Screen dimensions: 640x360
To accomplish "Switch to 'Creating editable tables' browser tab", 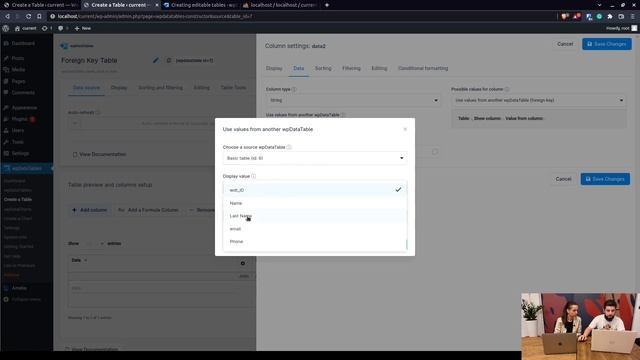I will click(200, 5).
